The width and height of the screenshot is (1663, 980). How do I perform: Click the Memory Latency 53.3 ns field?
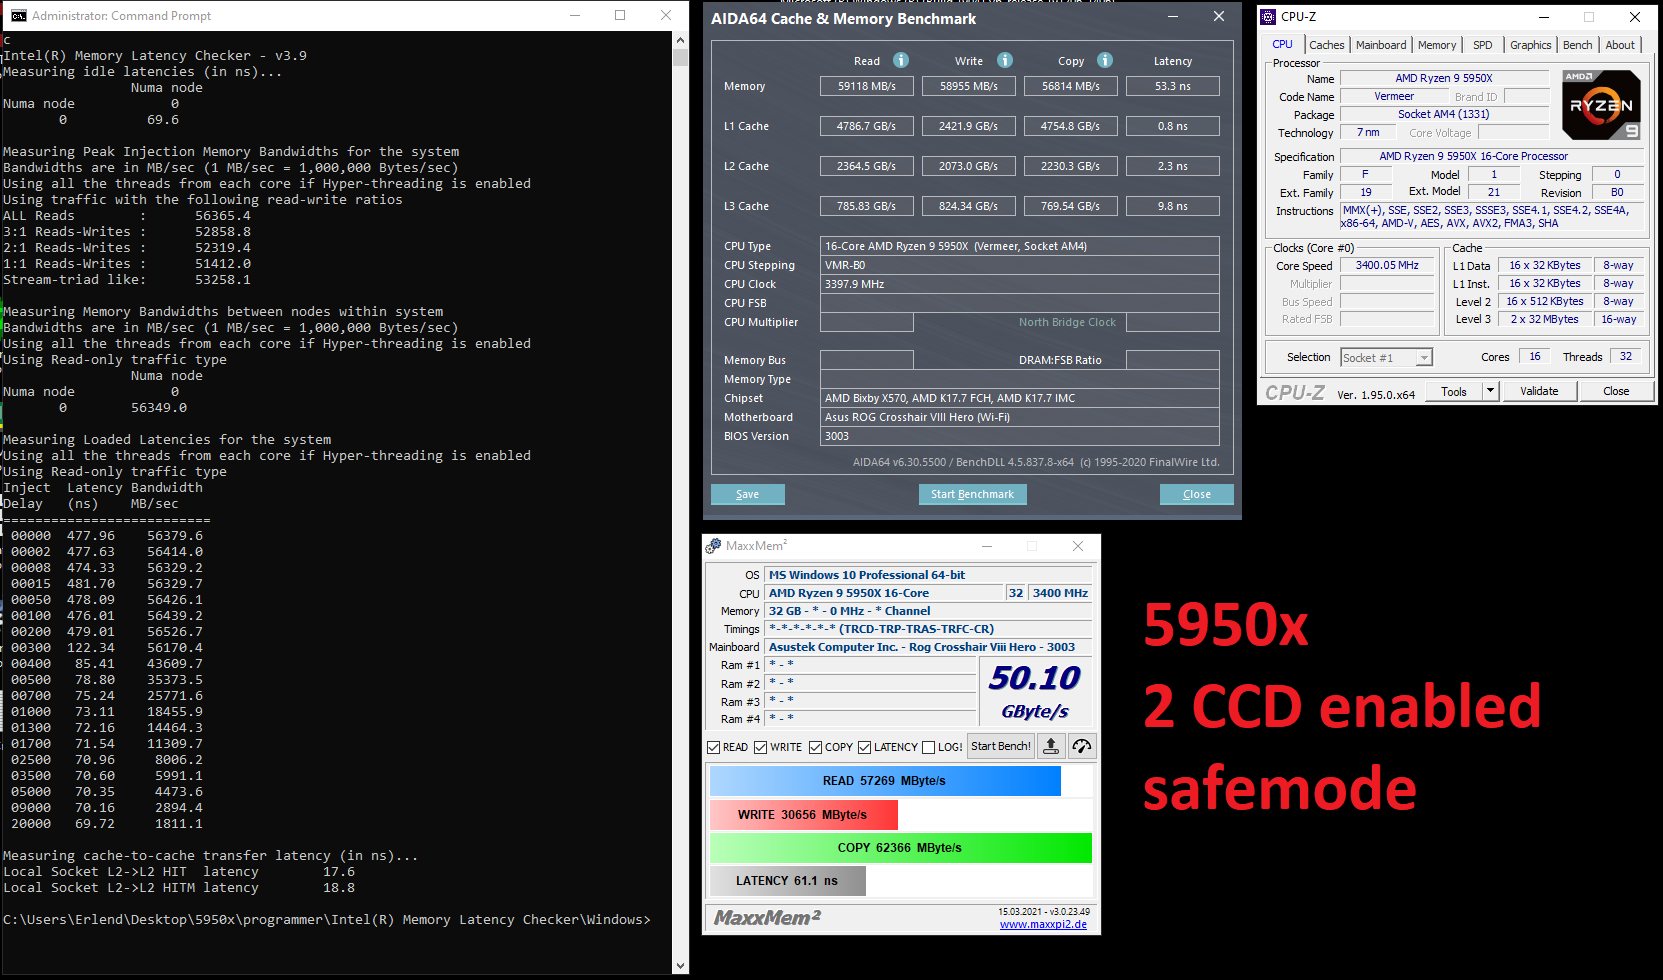point(1173,86)
